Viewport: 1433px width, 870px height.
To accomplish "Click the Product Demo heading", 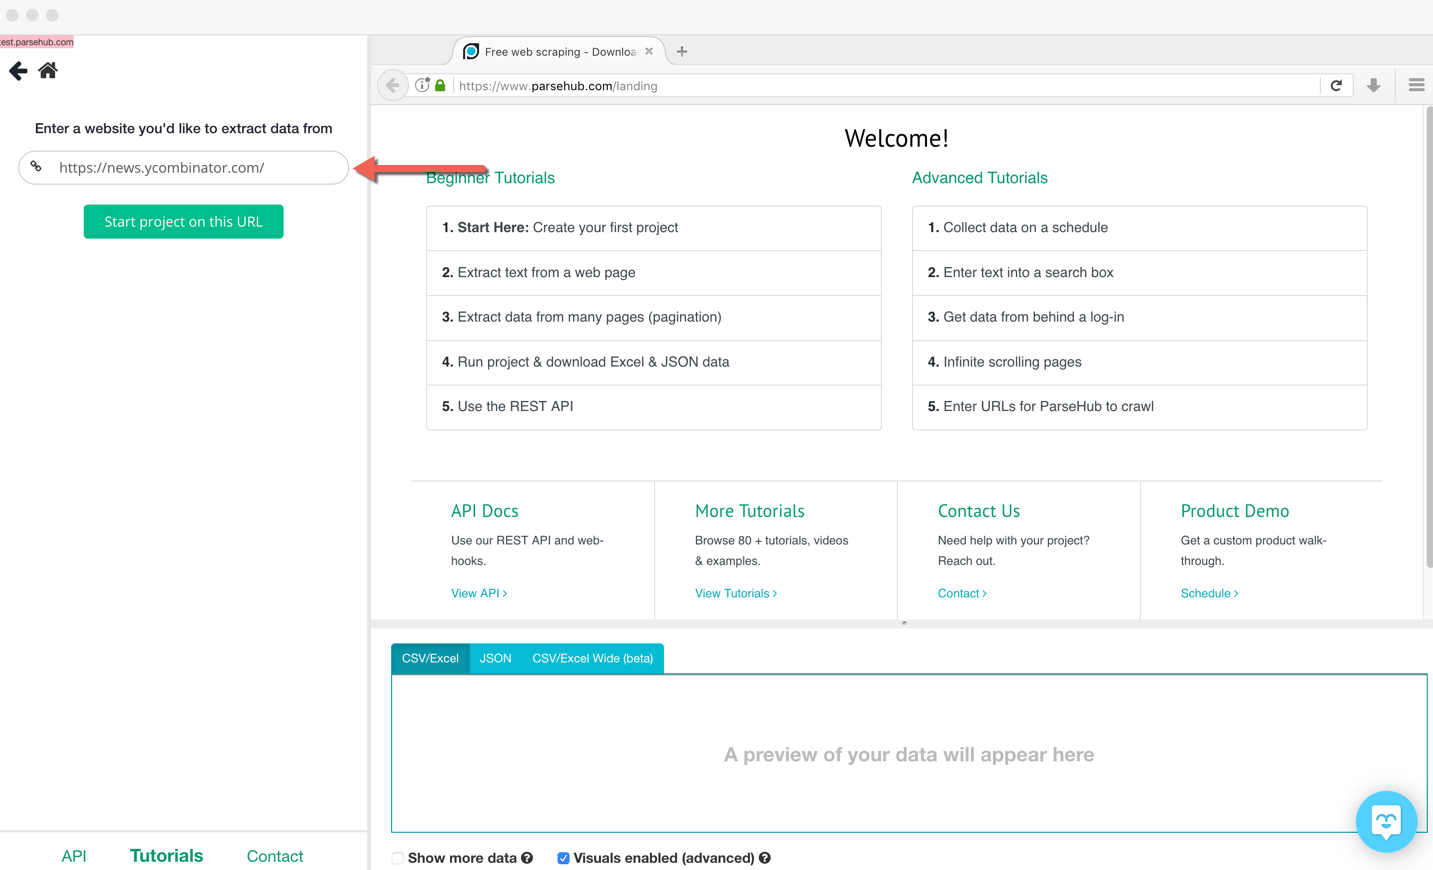I will pyautogui.click(x=1235, y=511).
